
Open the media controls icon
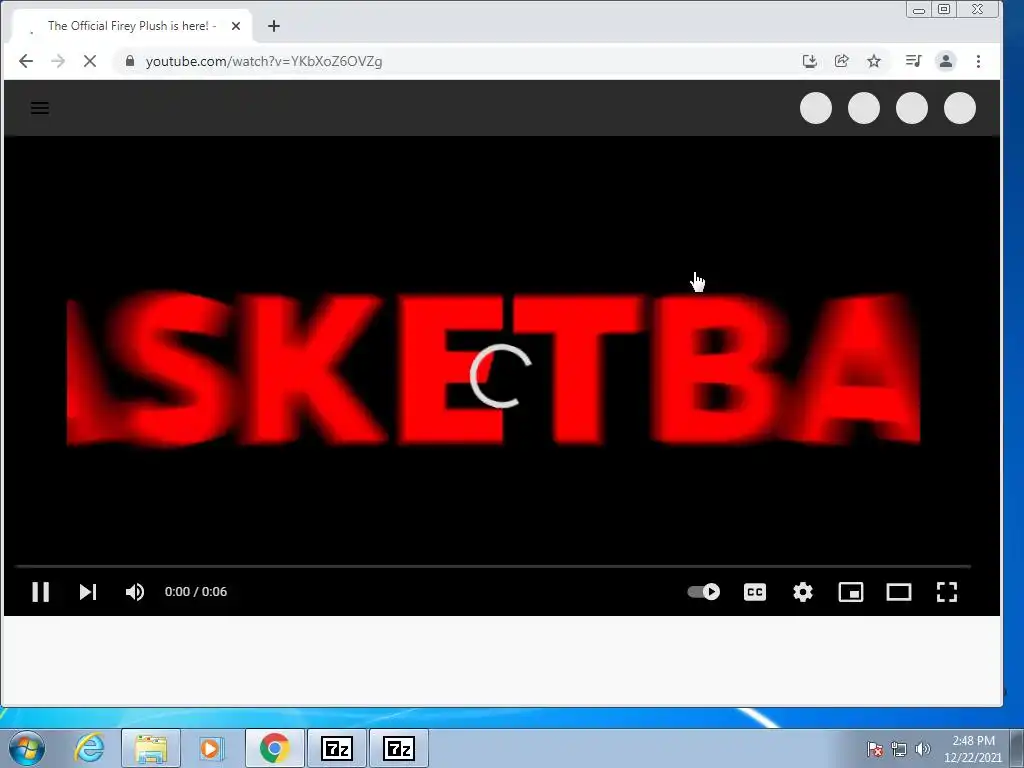click(x=913, y=61)
